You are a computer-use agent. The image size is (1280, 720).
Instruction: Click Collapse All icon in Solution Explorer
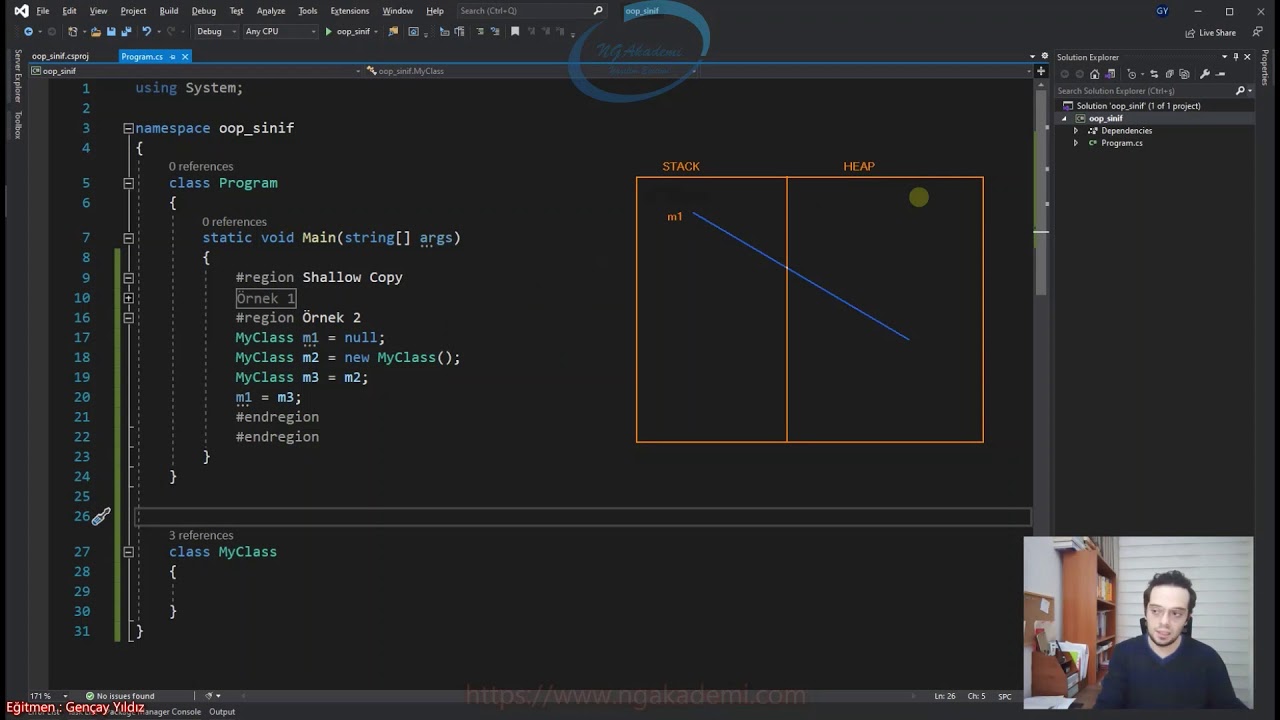click(1170, 74)
